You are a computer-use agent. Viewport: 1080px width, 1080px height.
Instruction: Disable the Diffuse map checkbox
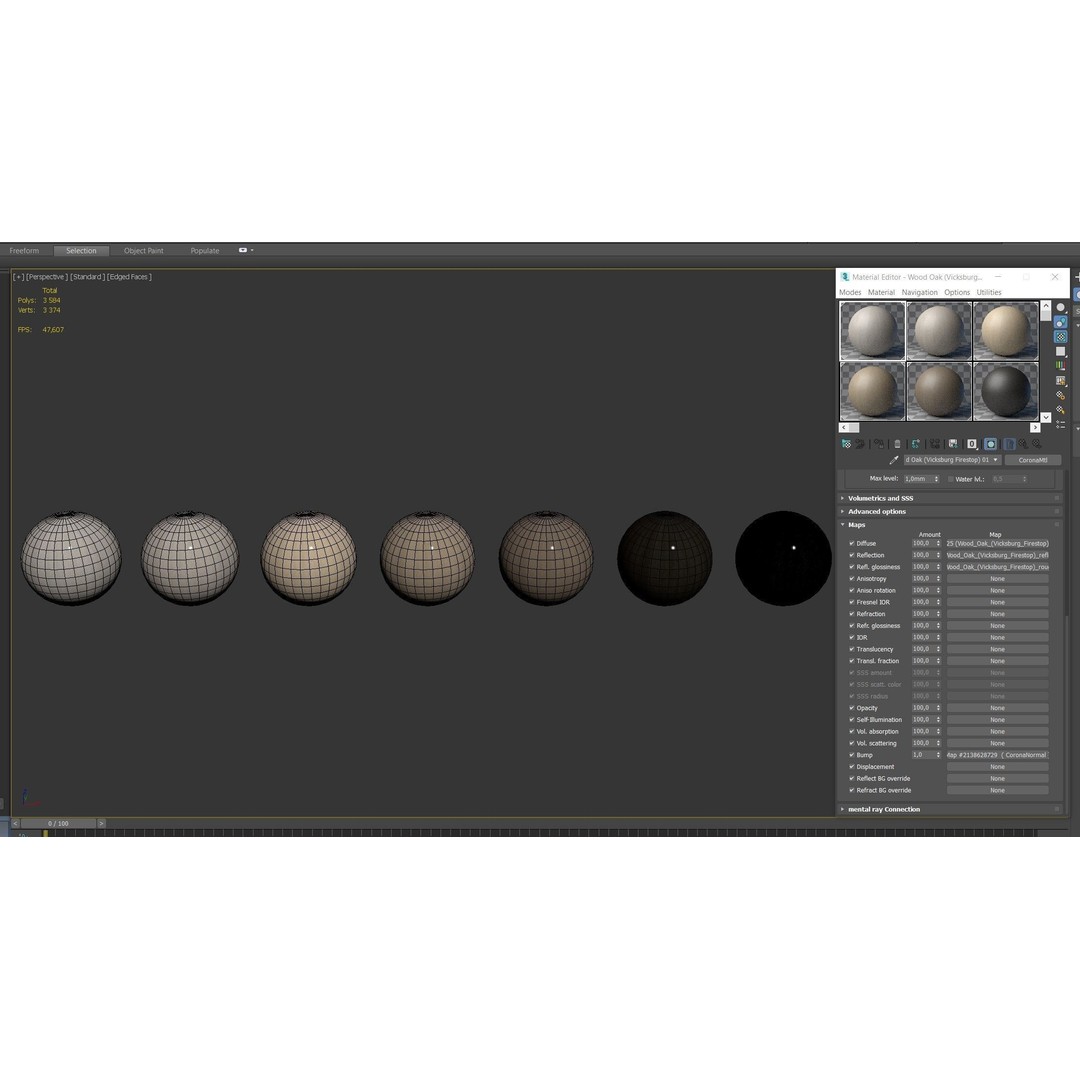(x=852, y=543)
